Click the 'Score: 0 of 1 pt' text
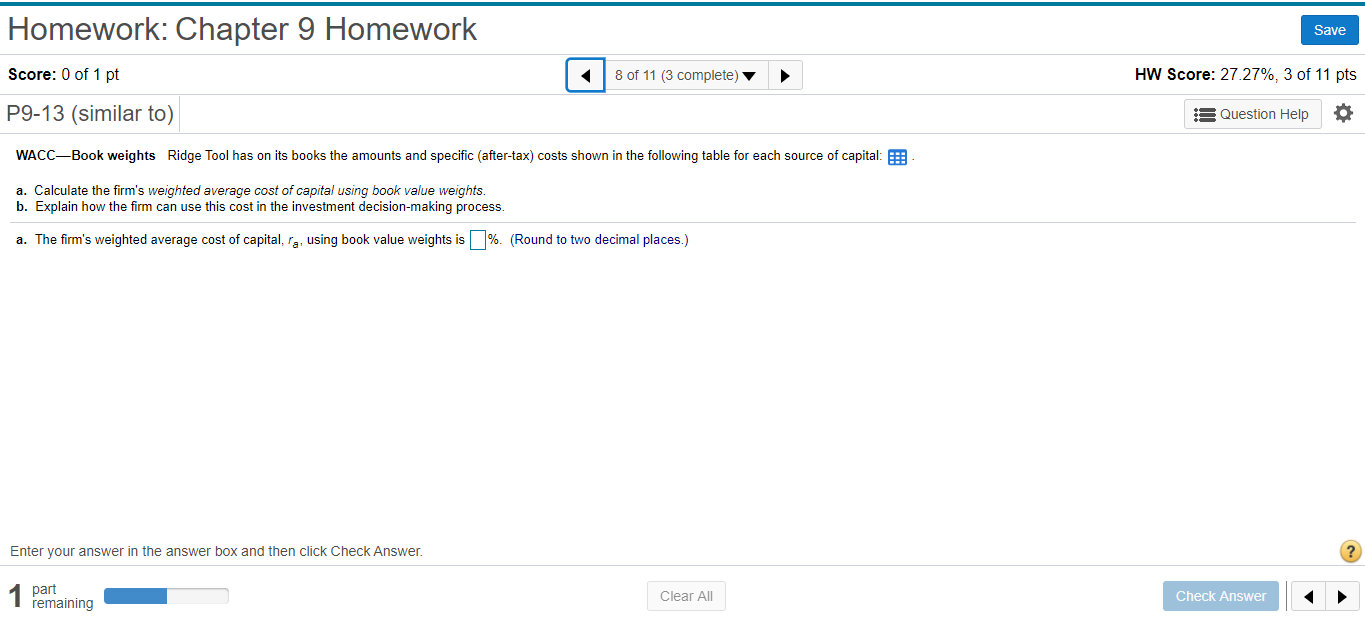This screenshot has height=619, width=1365. coord(63,75)
